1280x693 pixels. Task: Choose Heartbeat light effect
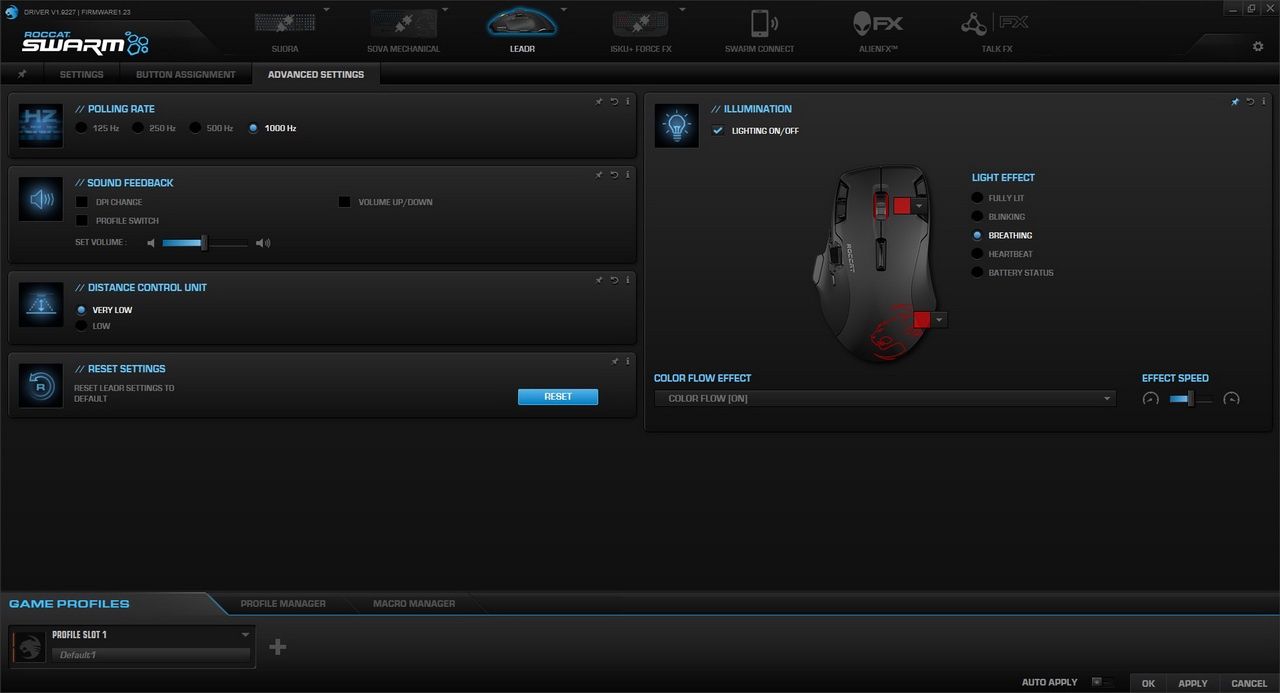coord(978,254)
